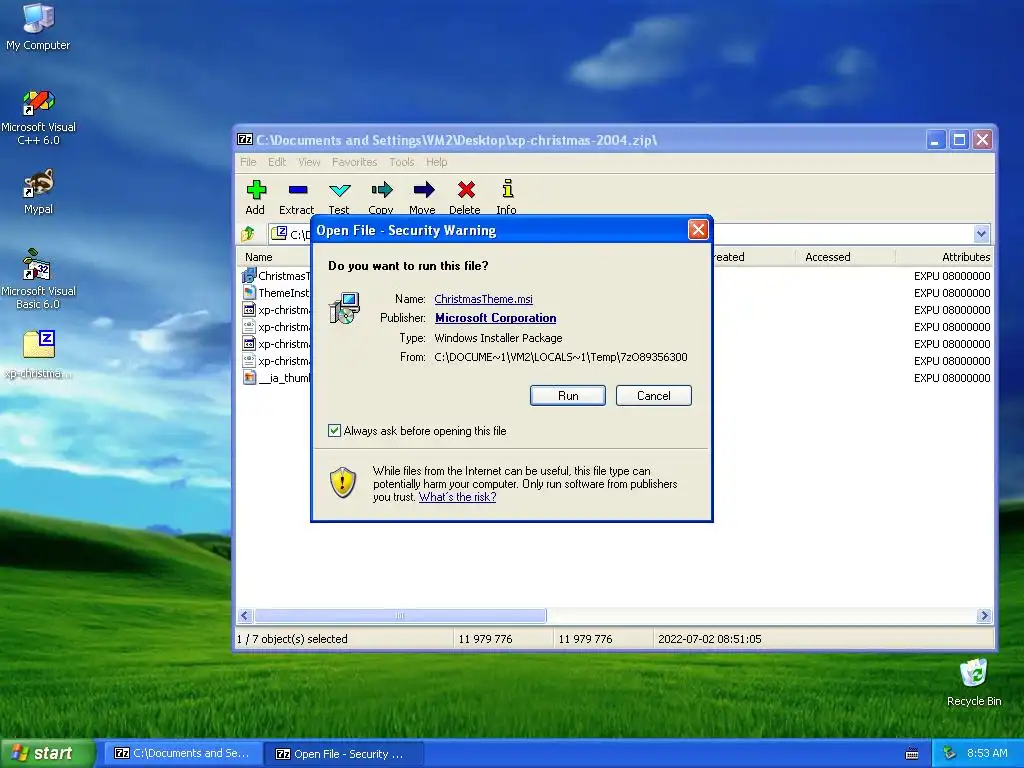Sort by the Attributes column header
The height and width of the screenshot is (768, 1024).
(965, 257)
